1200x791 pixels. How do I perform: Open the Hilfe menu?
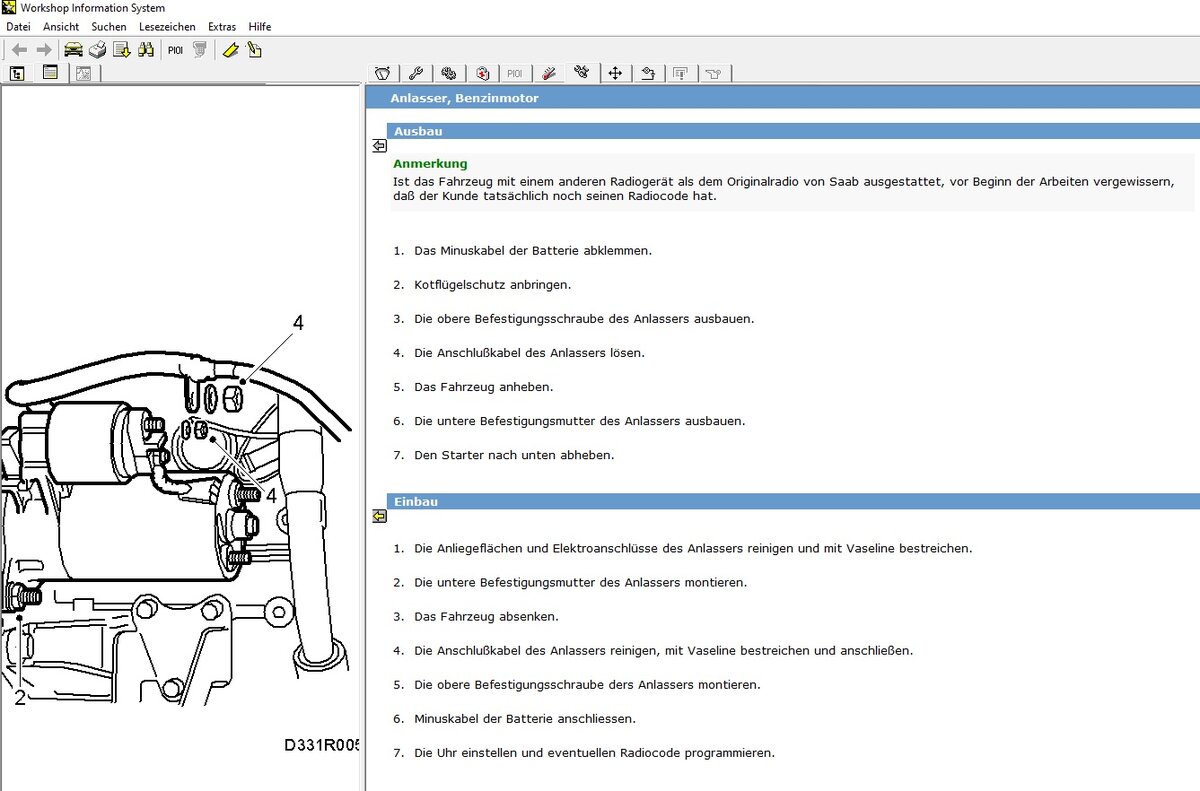[x=260, y=26]
